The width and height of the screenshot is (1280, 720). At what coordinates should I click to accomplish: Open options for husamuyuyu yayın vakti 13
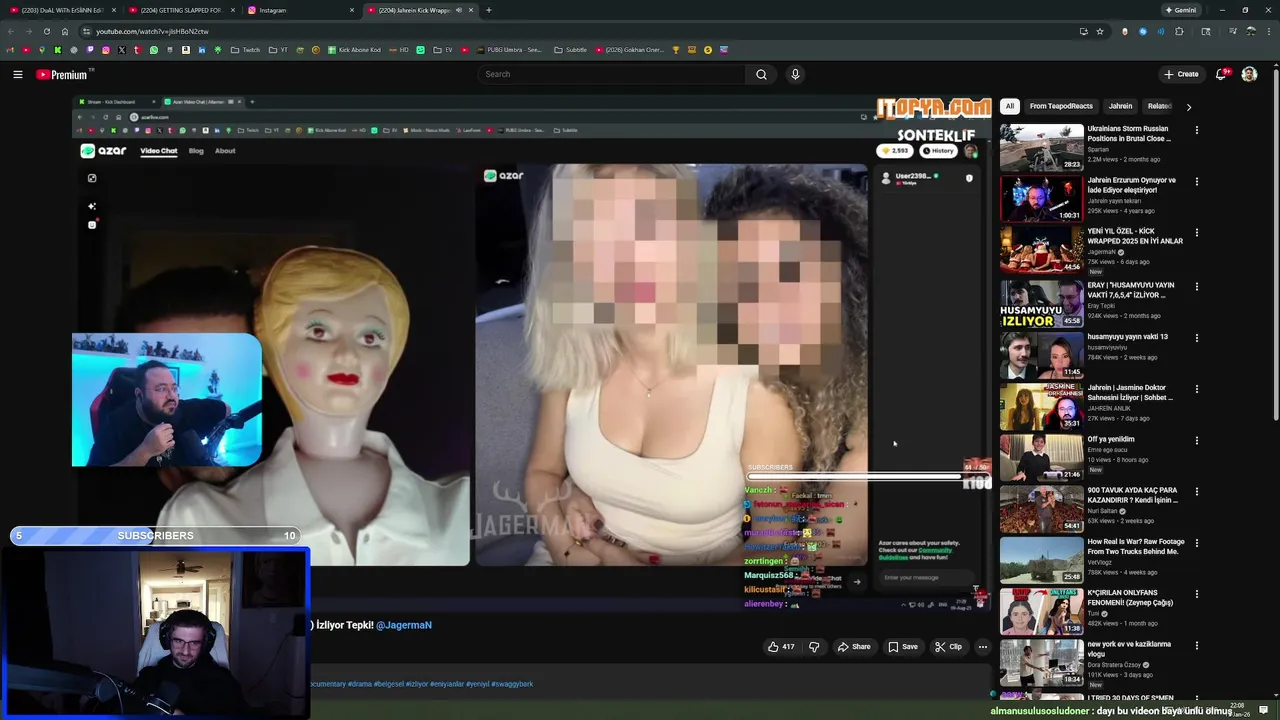click(x=1196, y=338)
